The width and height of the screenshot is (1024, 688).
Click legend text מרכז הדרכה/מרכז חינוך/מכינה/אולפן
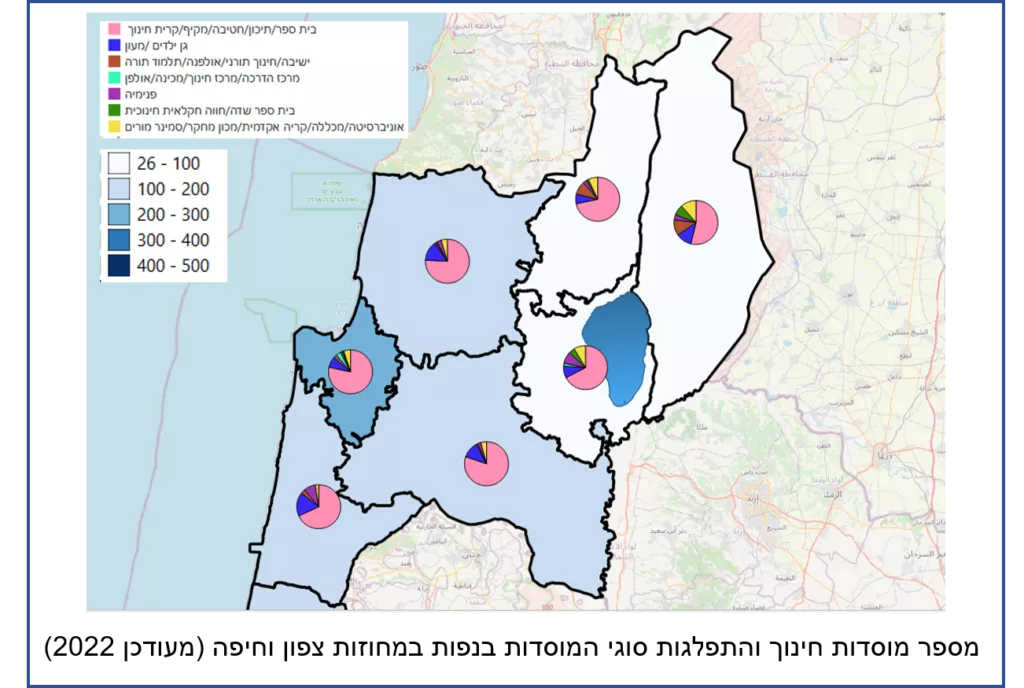(212, 78)
